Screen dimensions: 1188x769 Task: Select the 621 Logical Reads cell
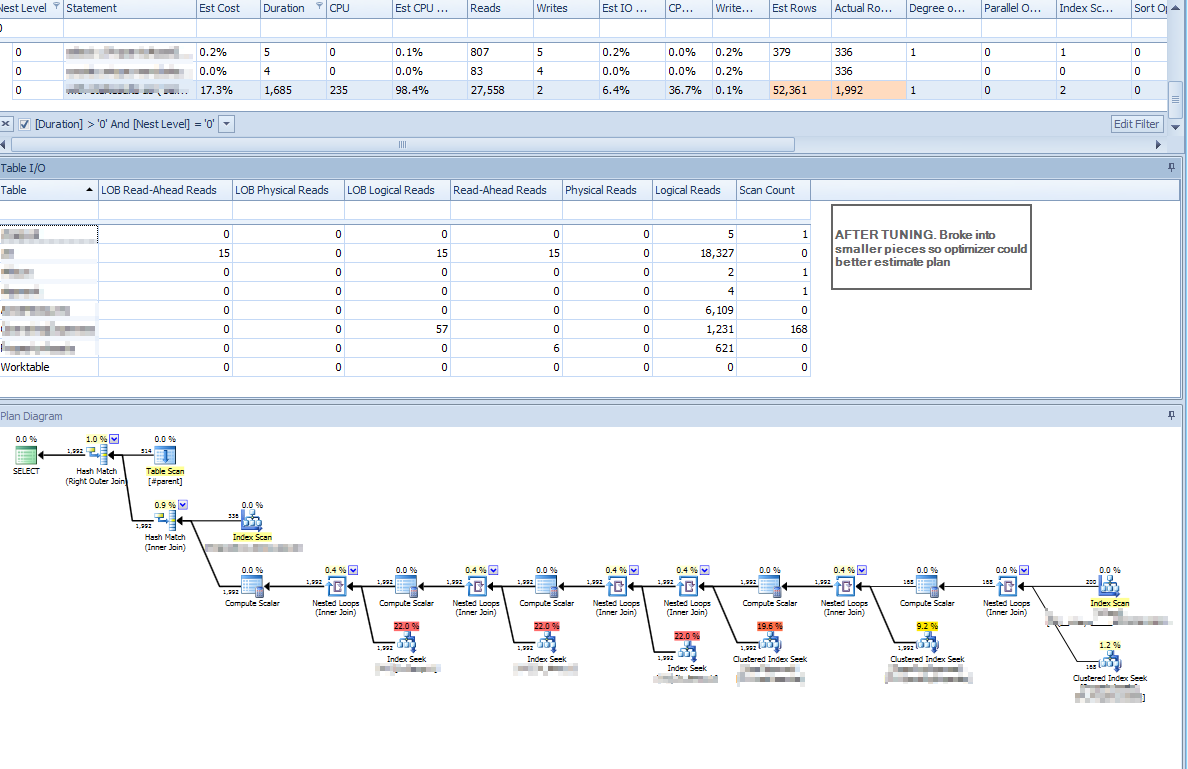[694, 348]
